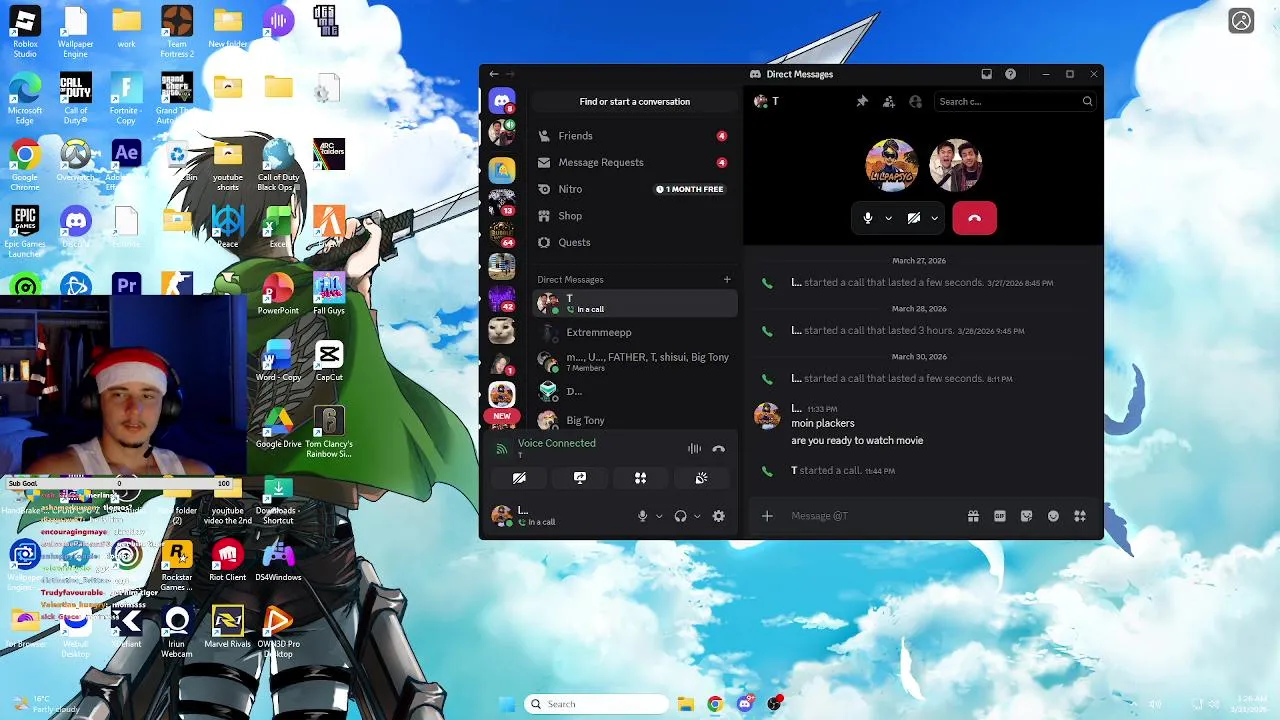Expand input device arrow in user panel

[659, 516]
